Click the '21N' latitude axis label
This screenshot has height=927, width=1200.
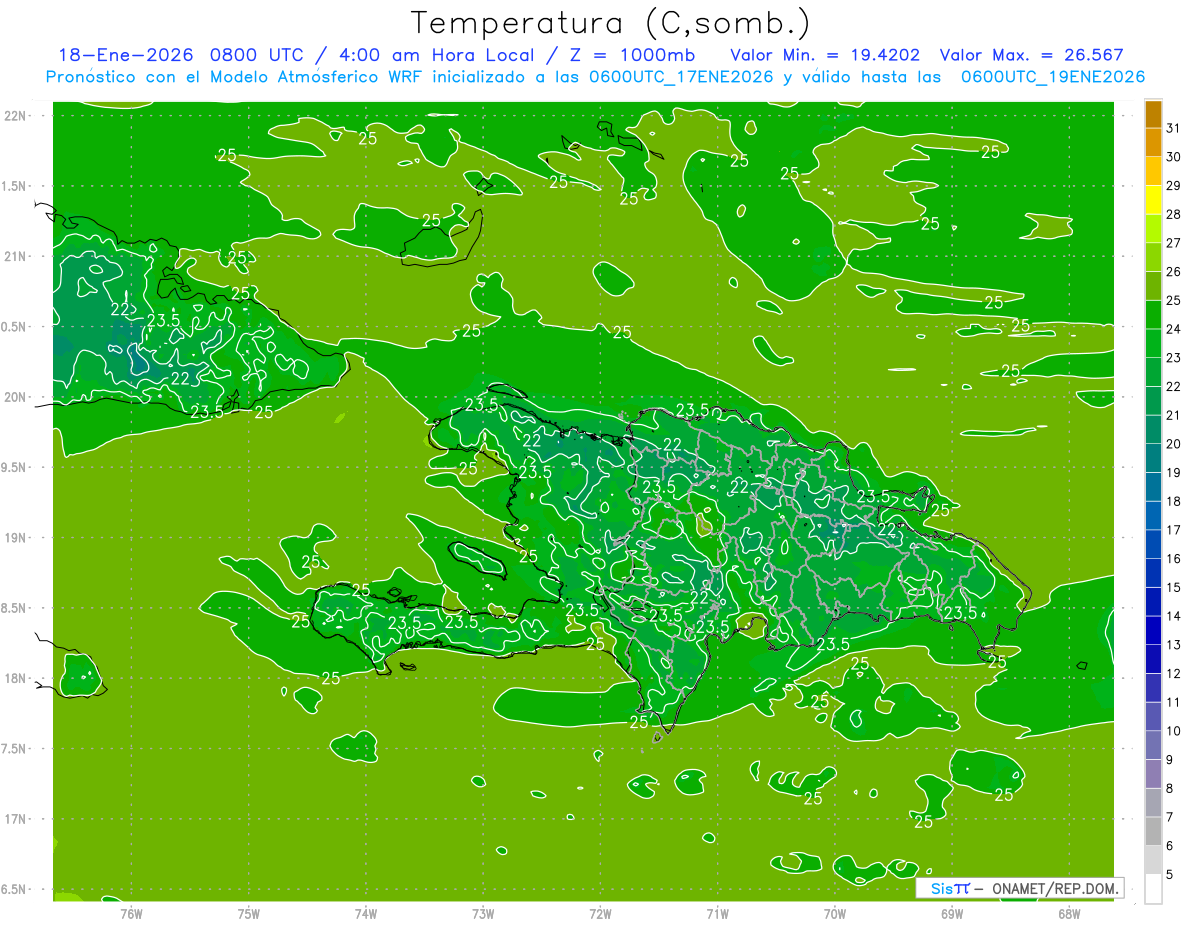pyautogui.click(x=15, y=256)
